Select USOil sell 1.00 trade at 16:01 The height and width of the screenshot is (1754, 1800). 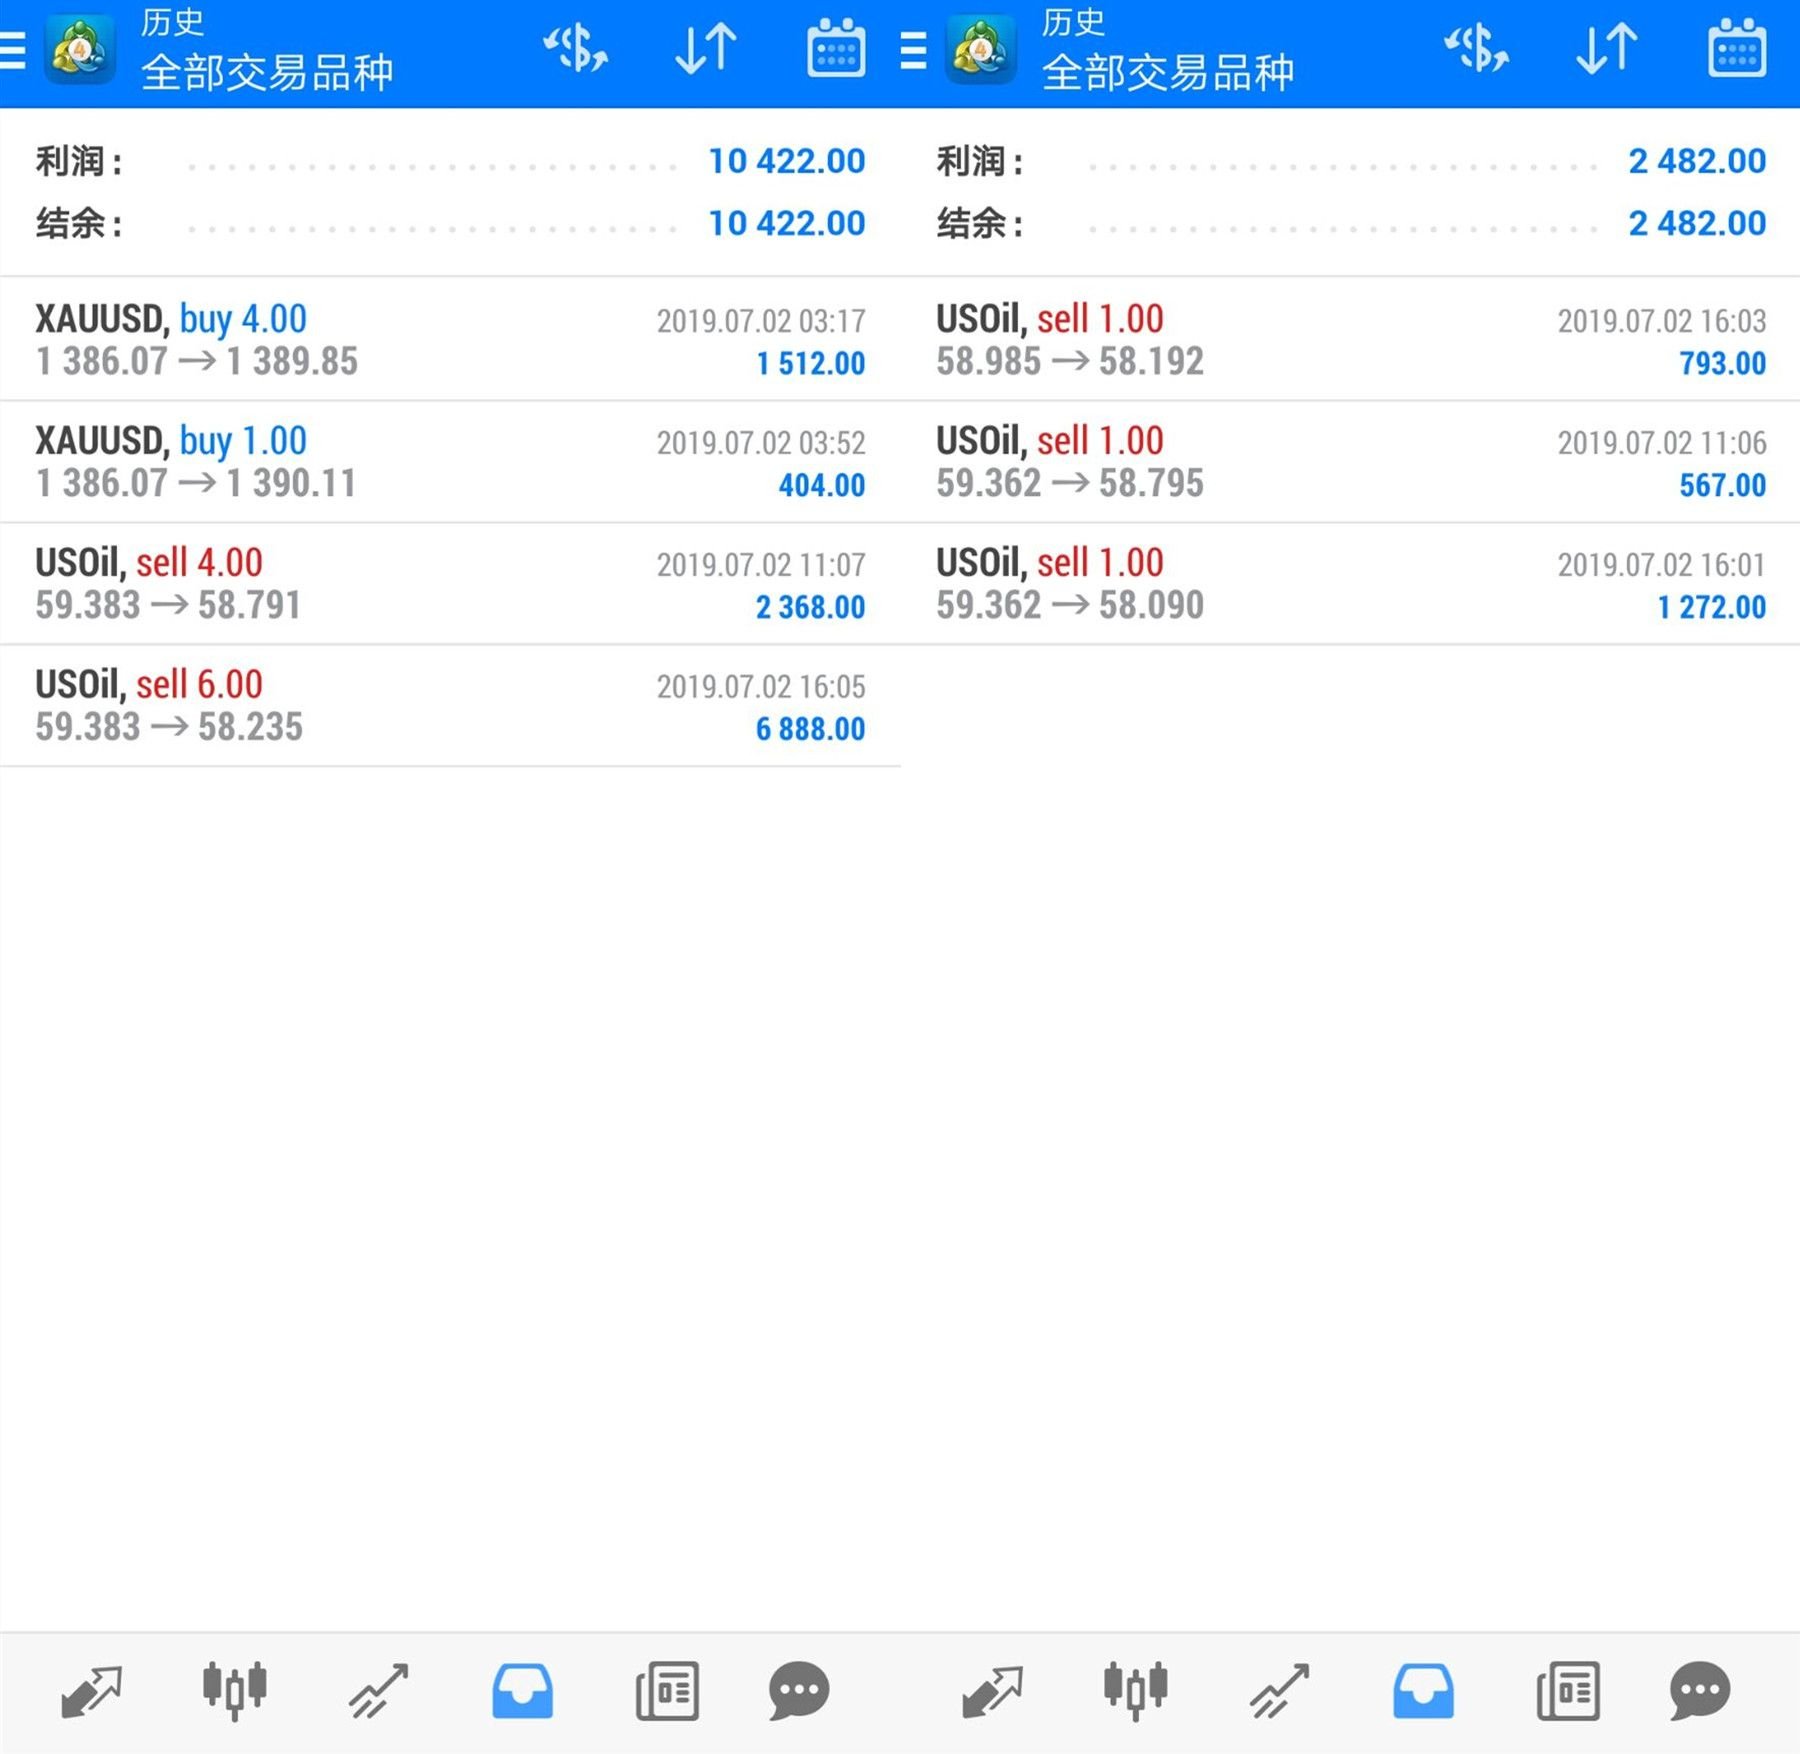(1350, 584)
